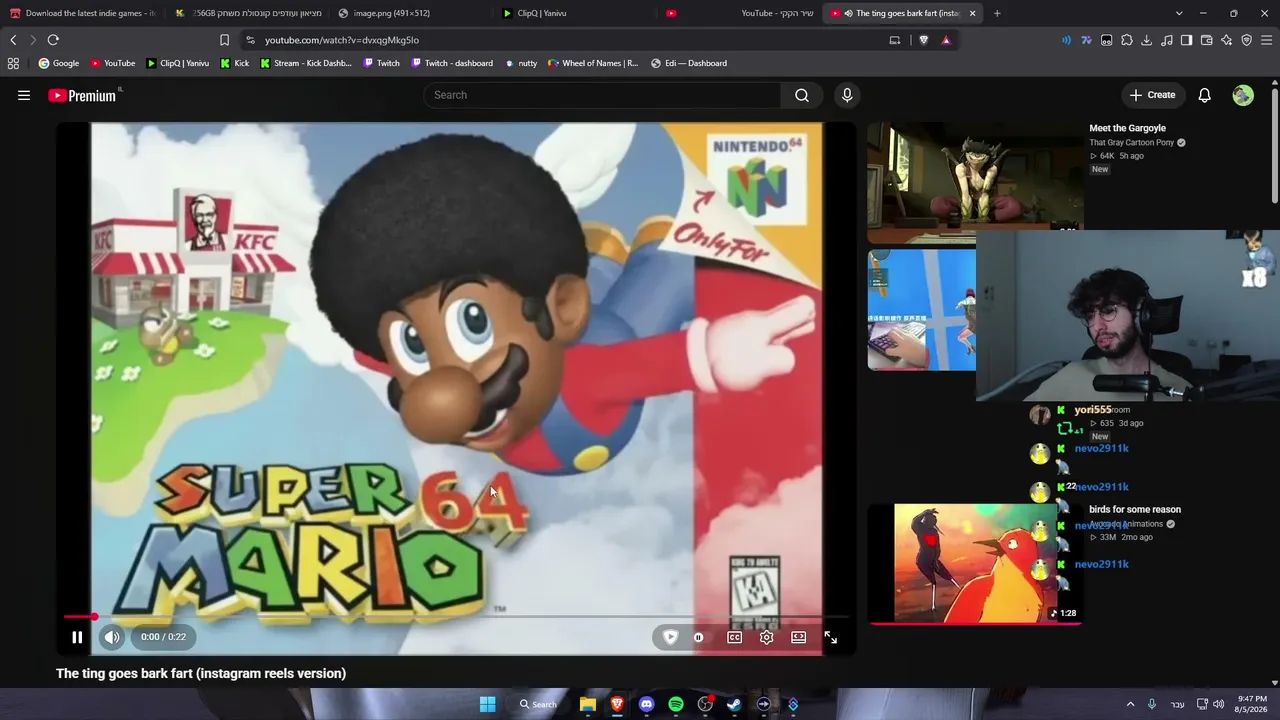
Task: Mute the video volume speaker
Action: pos(112,637)
